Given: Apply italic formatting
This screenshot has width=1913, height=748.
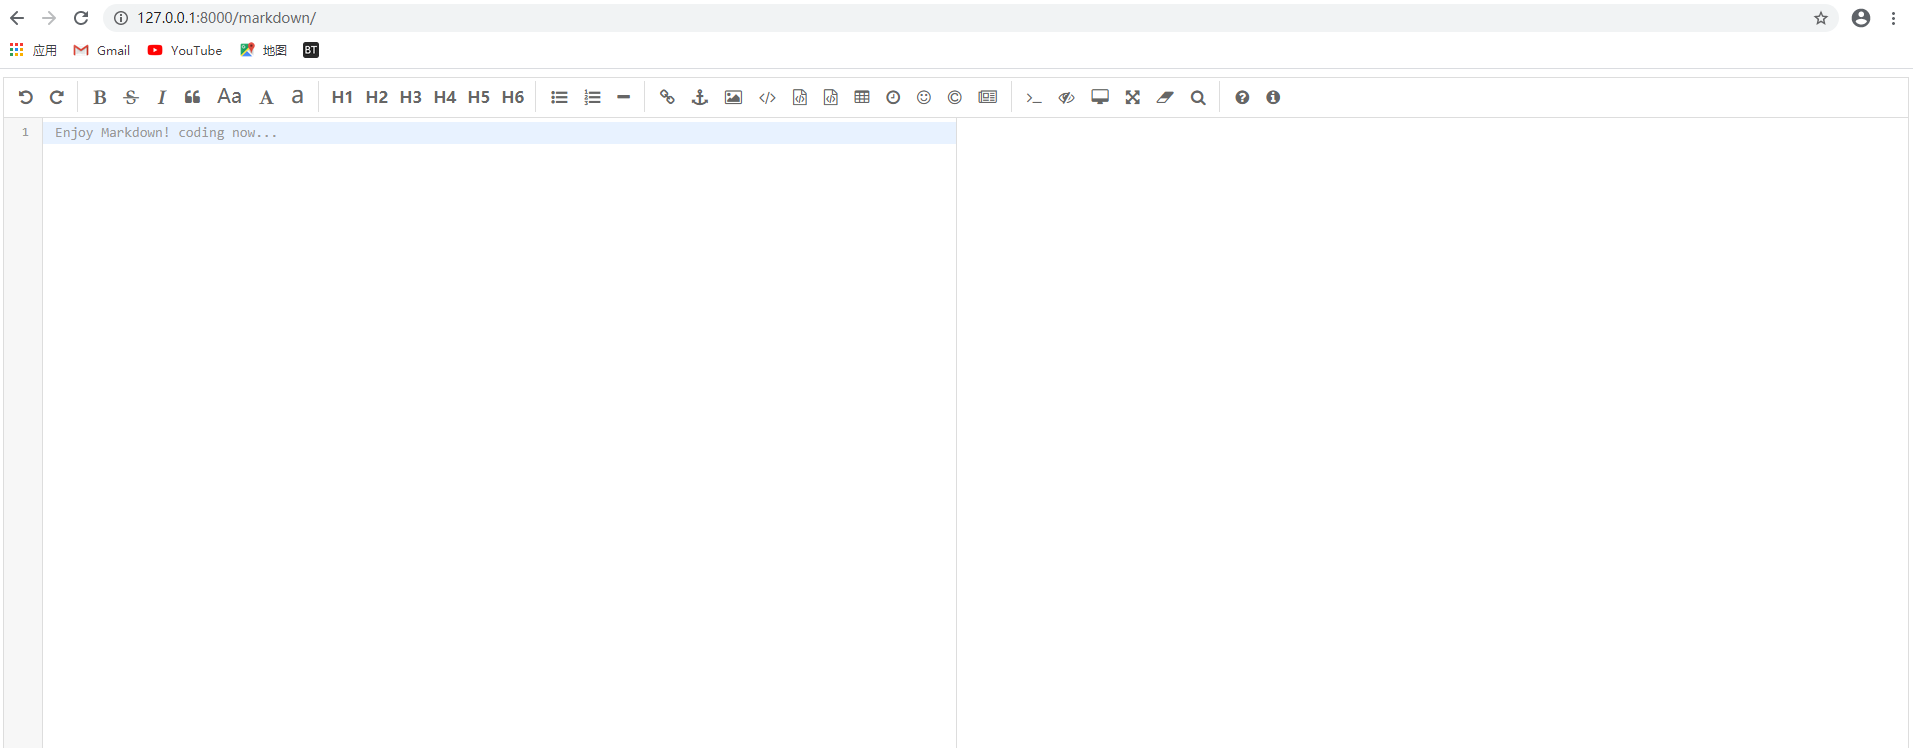Looking at the screenshot, I should [161, 97].
